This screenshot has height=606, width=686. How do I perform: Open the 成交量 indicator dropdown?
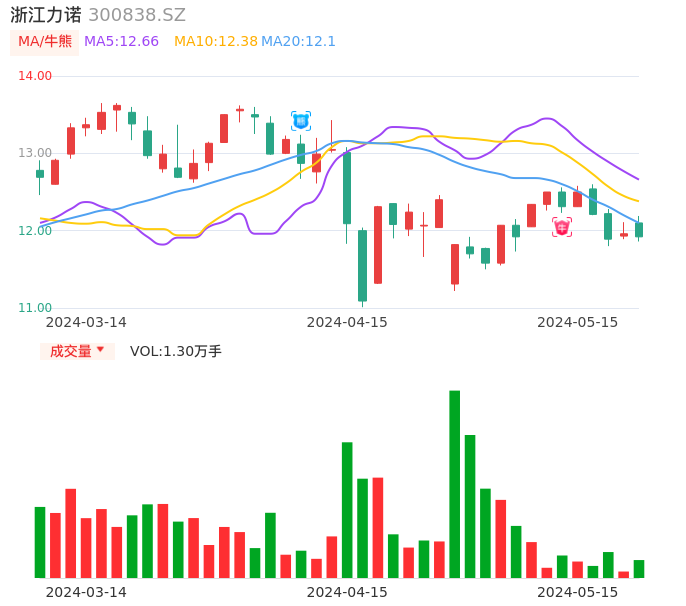77,351
